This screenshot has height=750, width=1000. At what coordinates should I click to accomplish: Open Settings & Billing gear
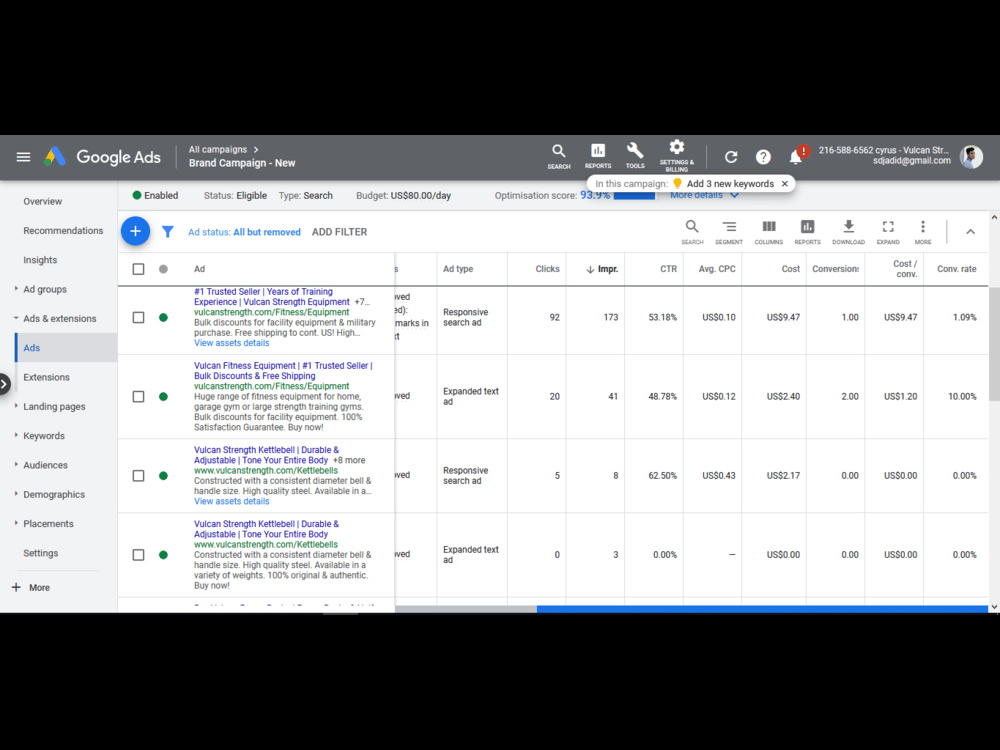(677, 156)
